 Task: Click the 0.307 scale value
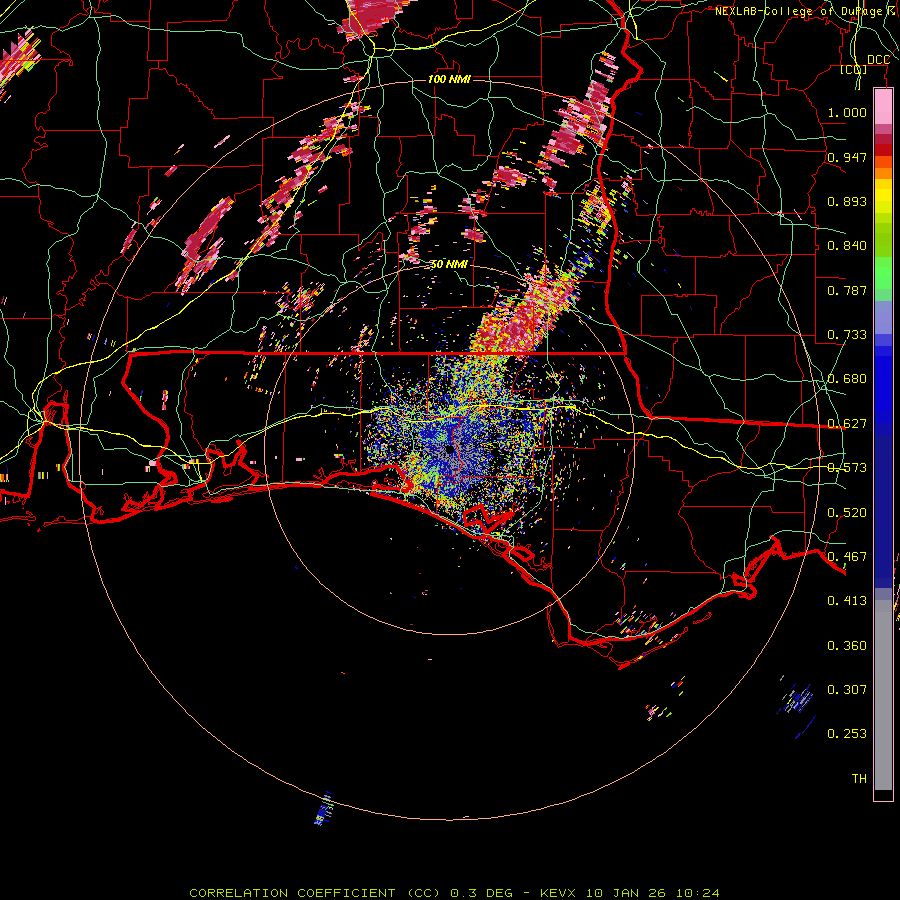click(x=847, y=690)
